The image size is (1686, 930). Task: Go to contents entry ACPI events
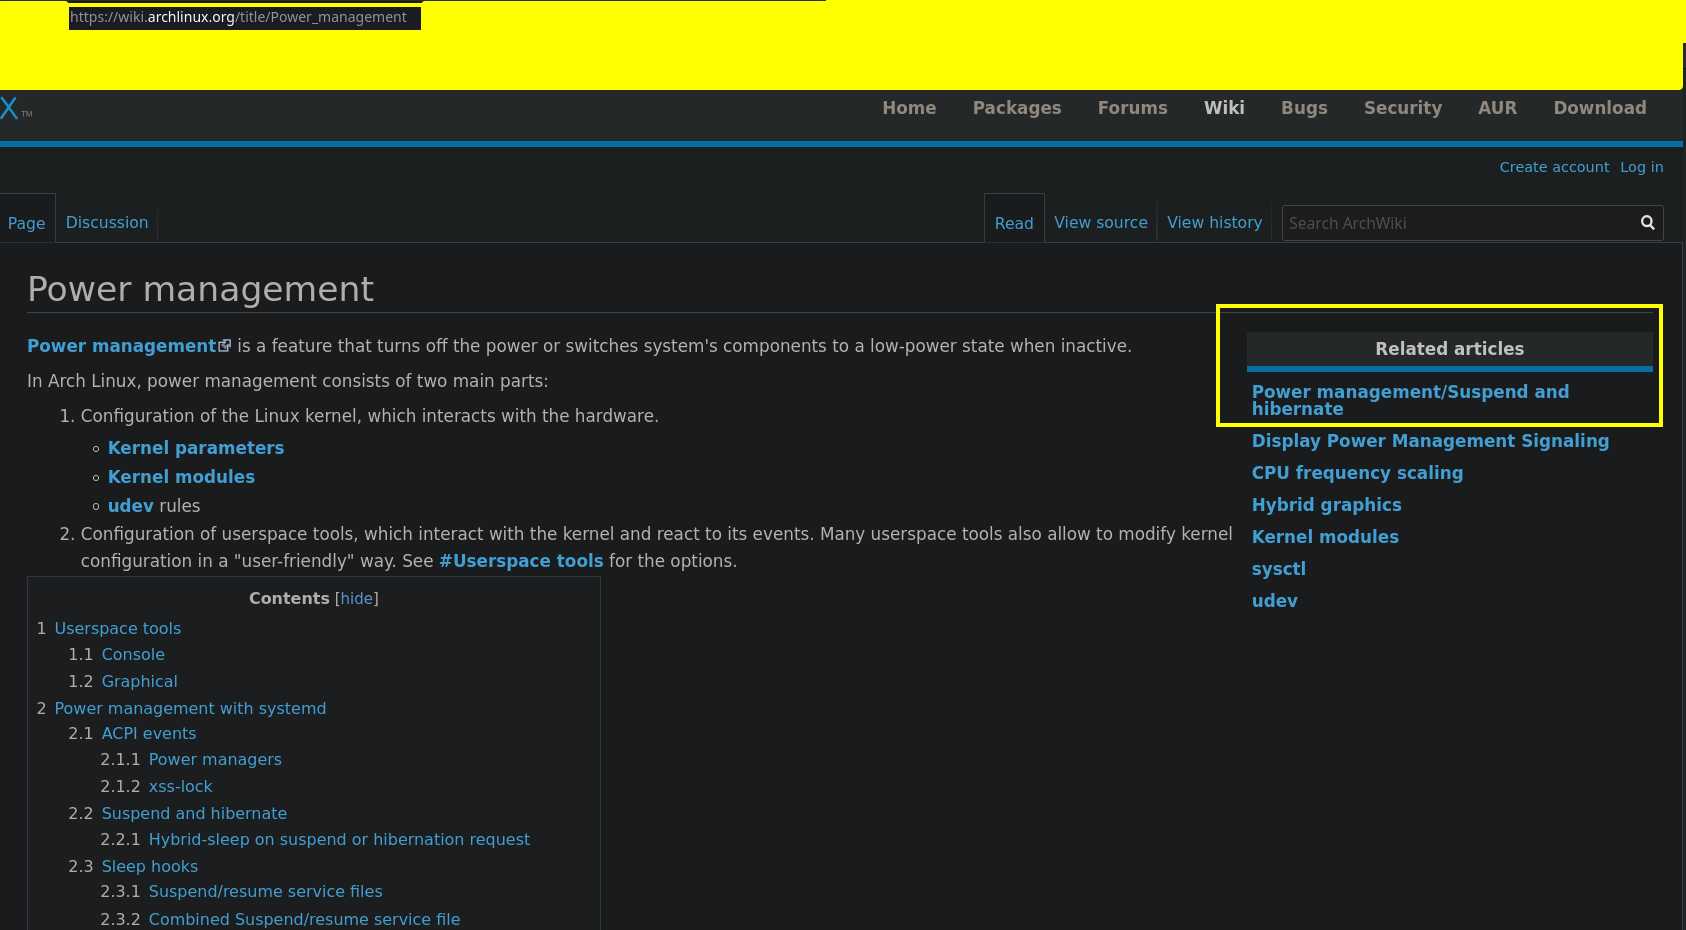pos(149,733)
